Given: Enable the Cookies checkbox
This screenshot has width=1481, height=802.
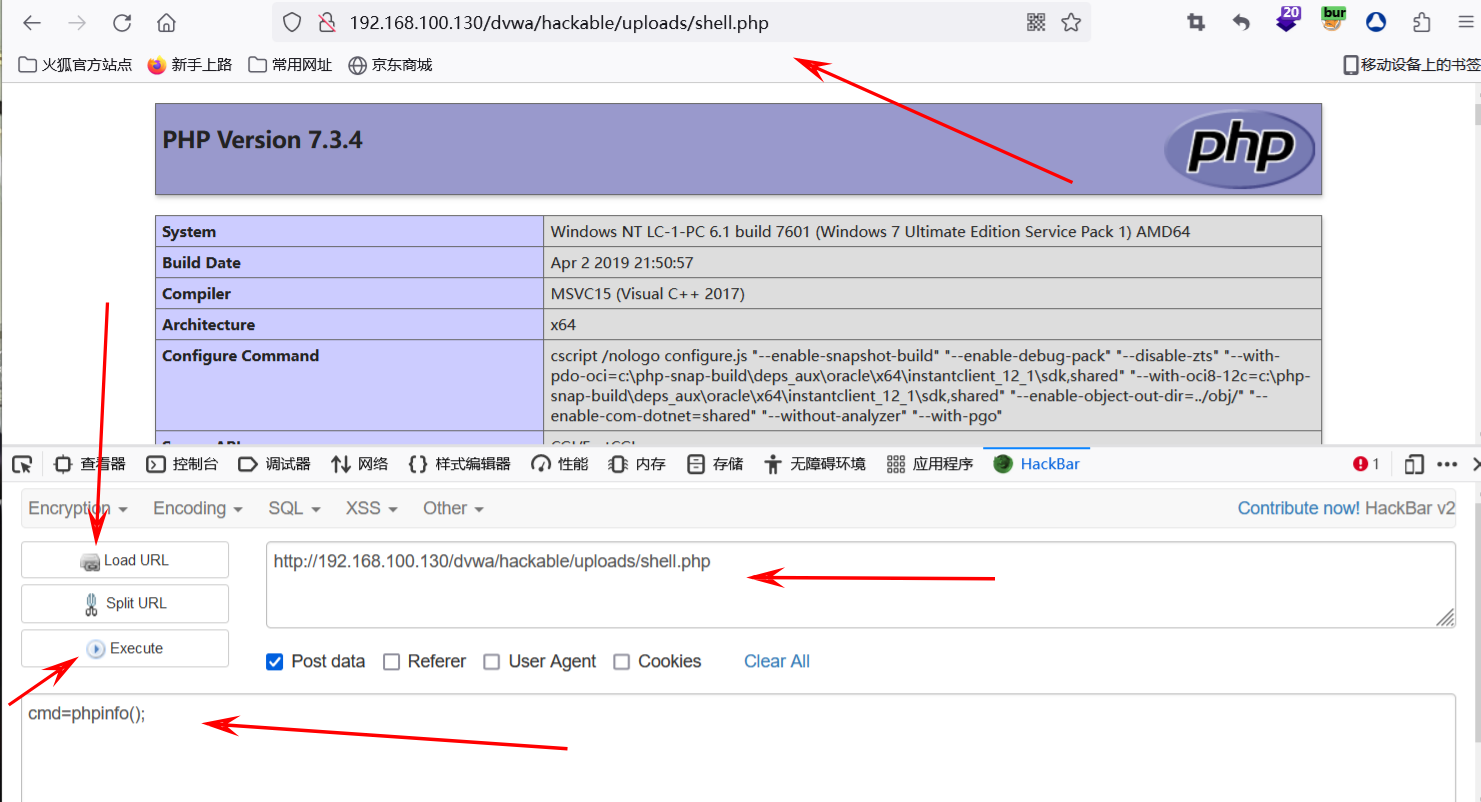Looking at the screenshot, I should (x=622, y=662).
